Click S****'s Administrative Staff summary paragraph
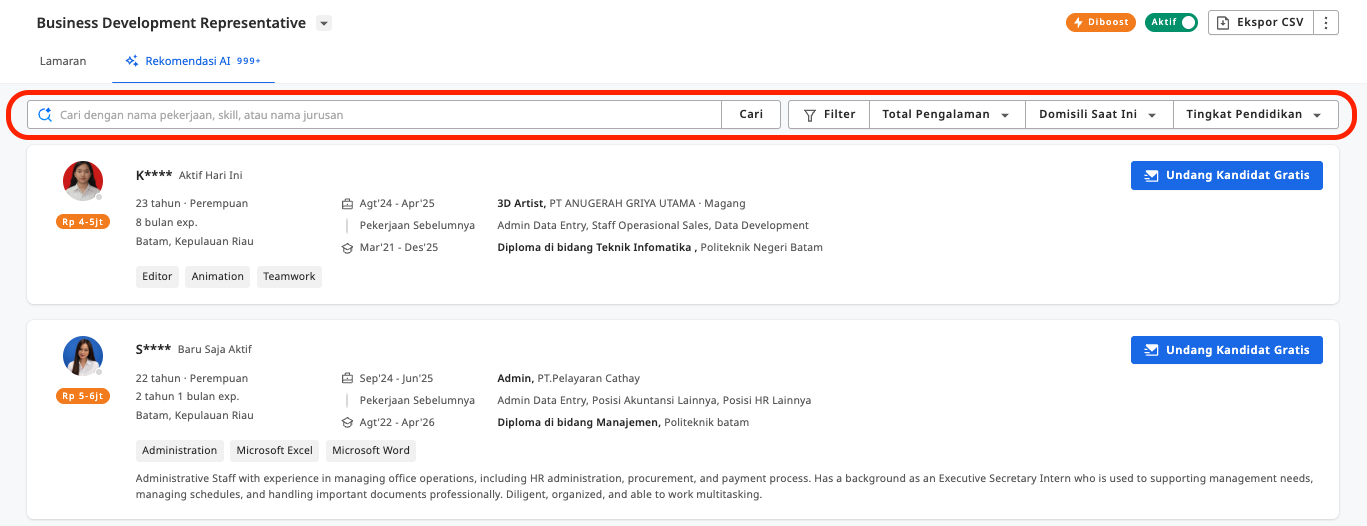 [x=724, y=486]
